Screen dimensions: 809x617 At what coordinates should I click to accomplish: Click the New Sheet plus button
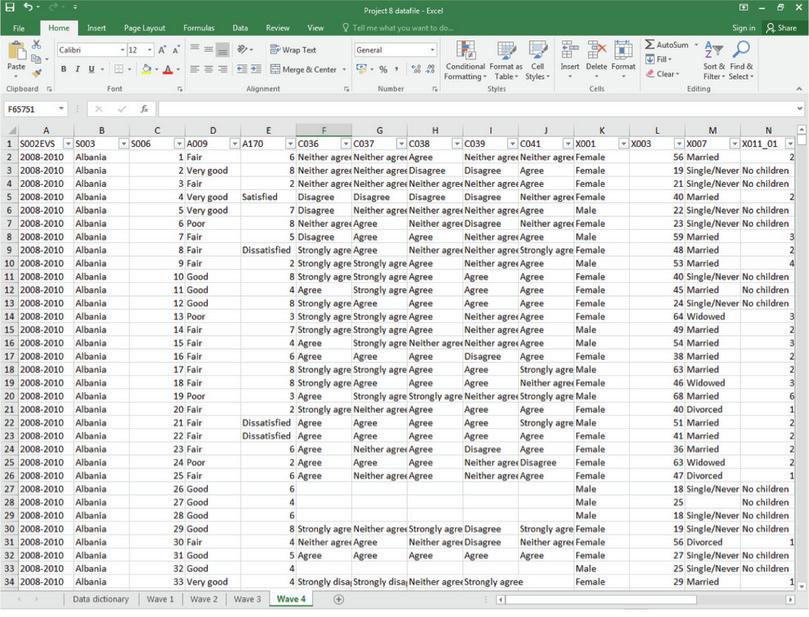pyautogui.click(x=338, y=599)
